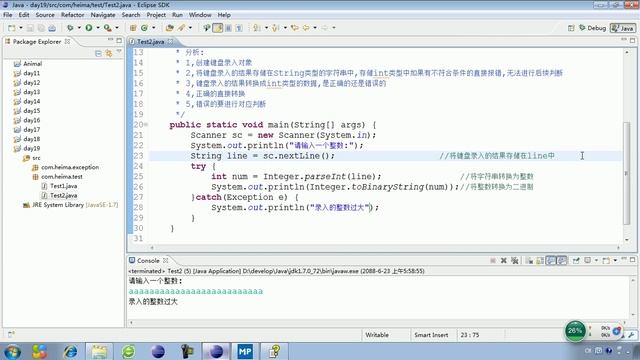Switch to the Debug perspective
Viewport: 640px width, 360px height.
coord(592,28)
